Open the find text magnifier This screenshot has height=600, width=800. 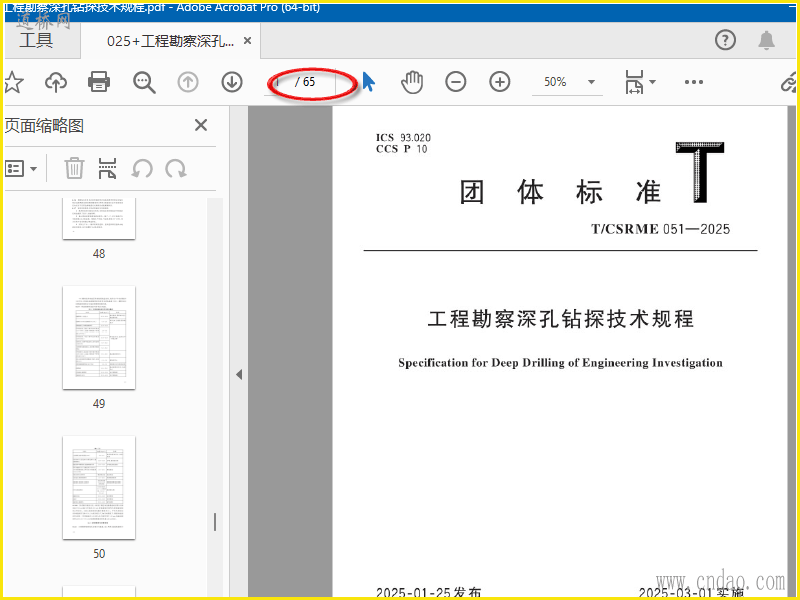[144, 82]
